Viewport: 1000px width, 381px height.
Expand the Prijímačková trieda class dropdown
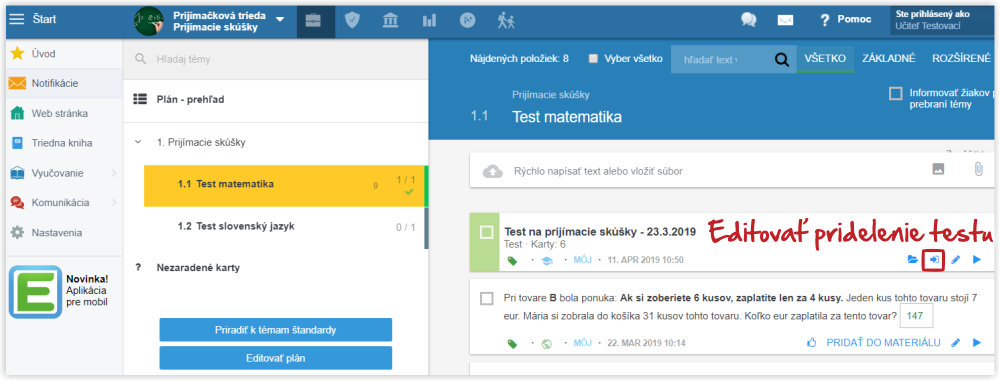(x=280, y=19)
